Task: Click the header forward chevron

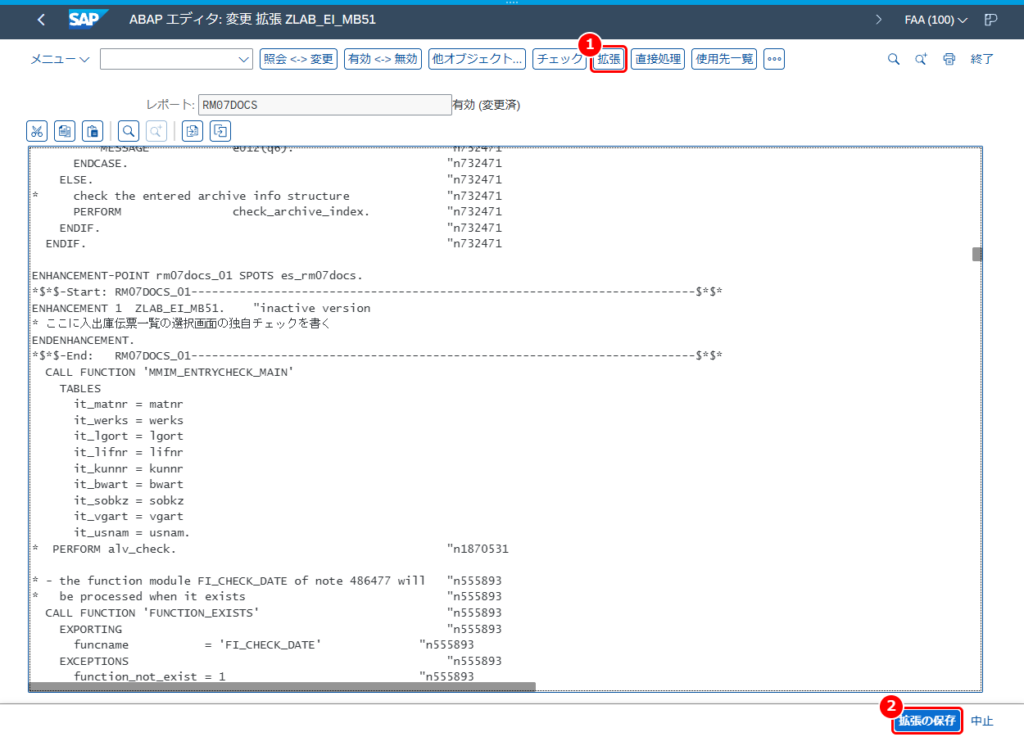Action: coord(878,20)
